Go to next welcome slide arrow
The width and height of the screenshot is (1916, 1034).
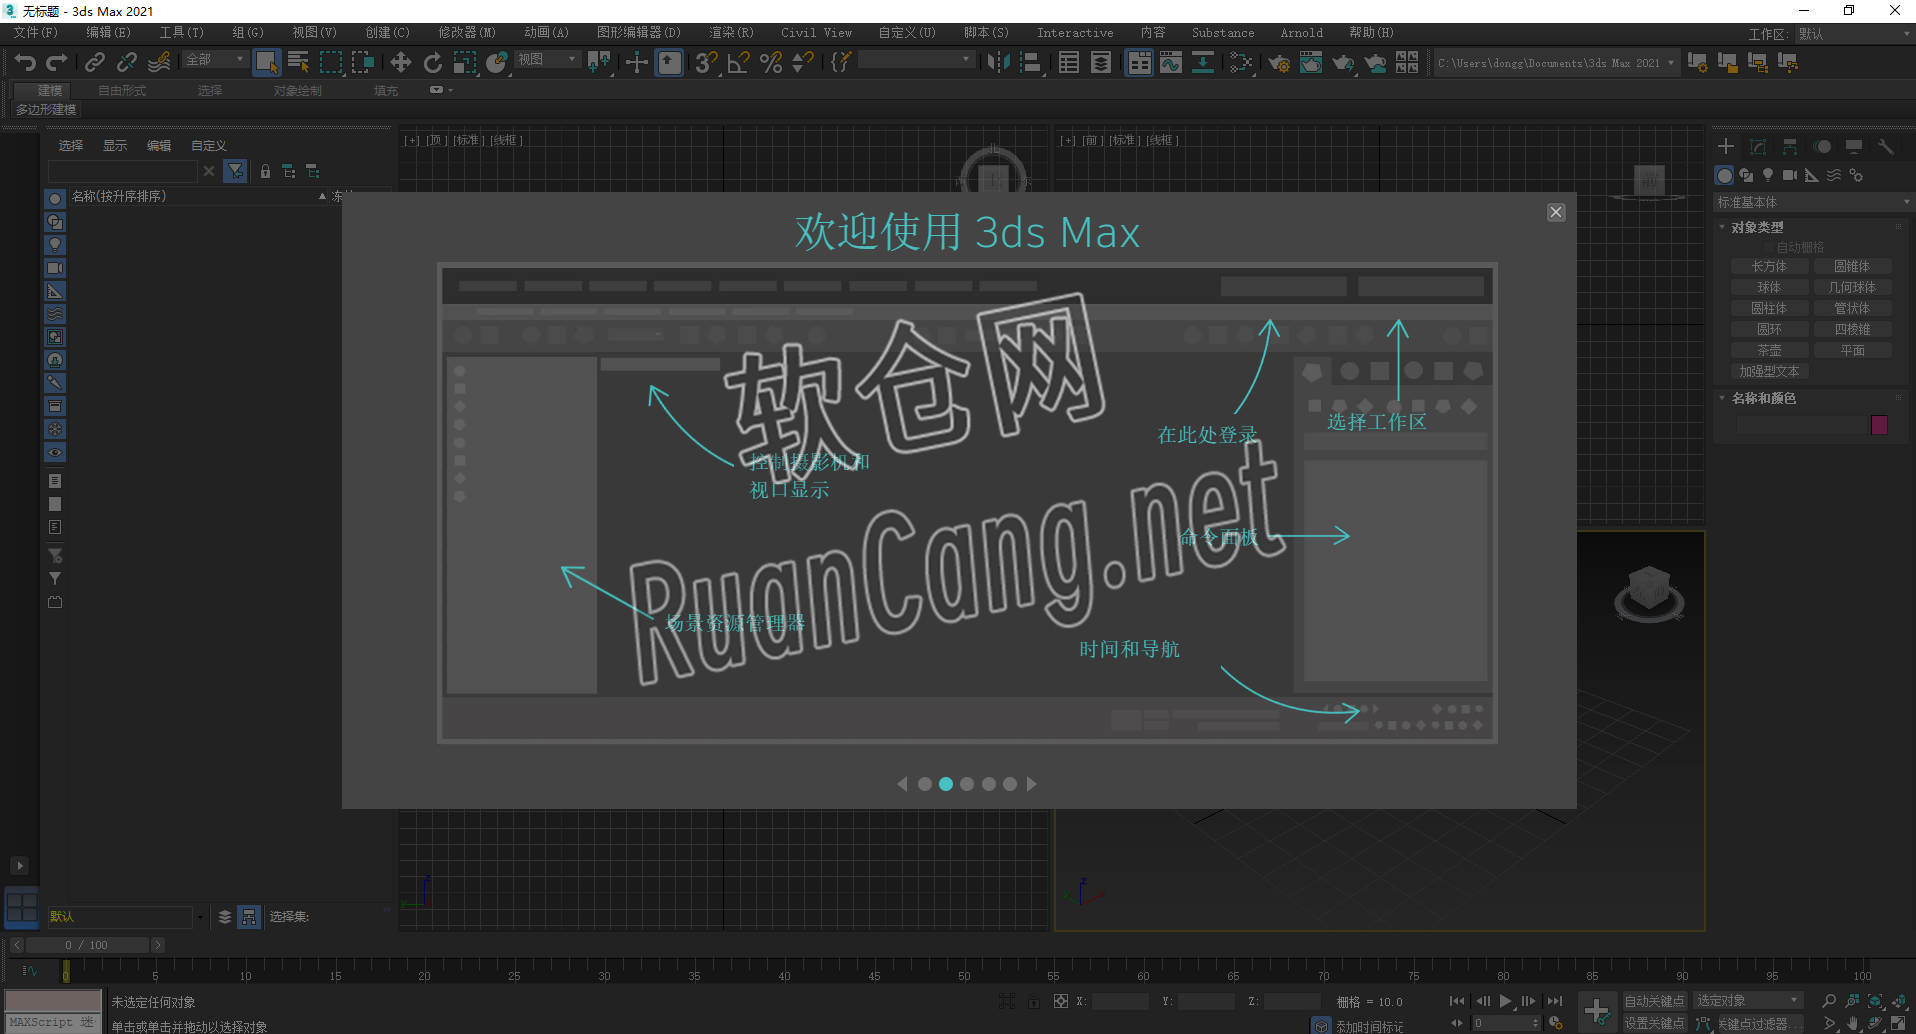point(1031,784)
